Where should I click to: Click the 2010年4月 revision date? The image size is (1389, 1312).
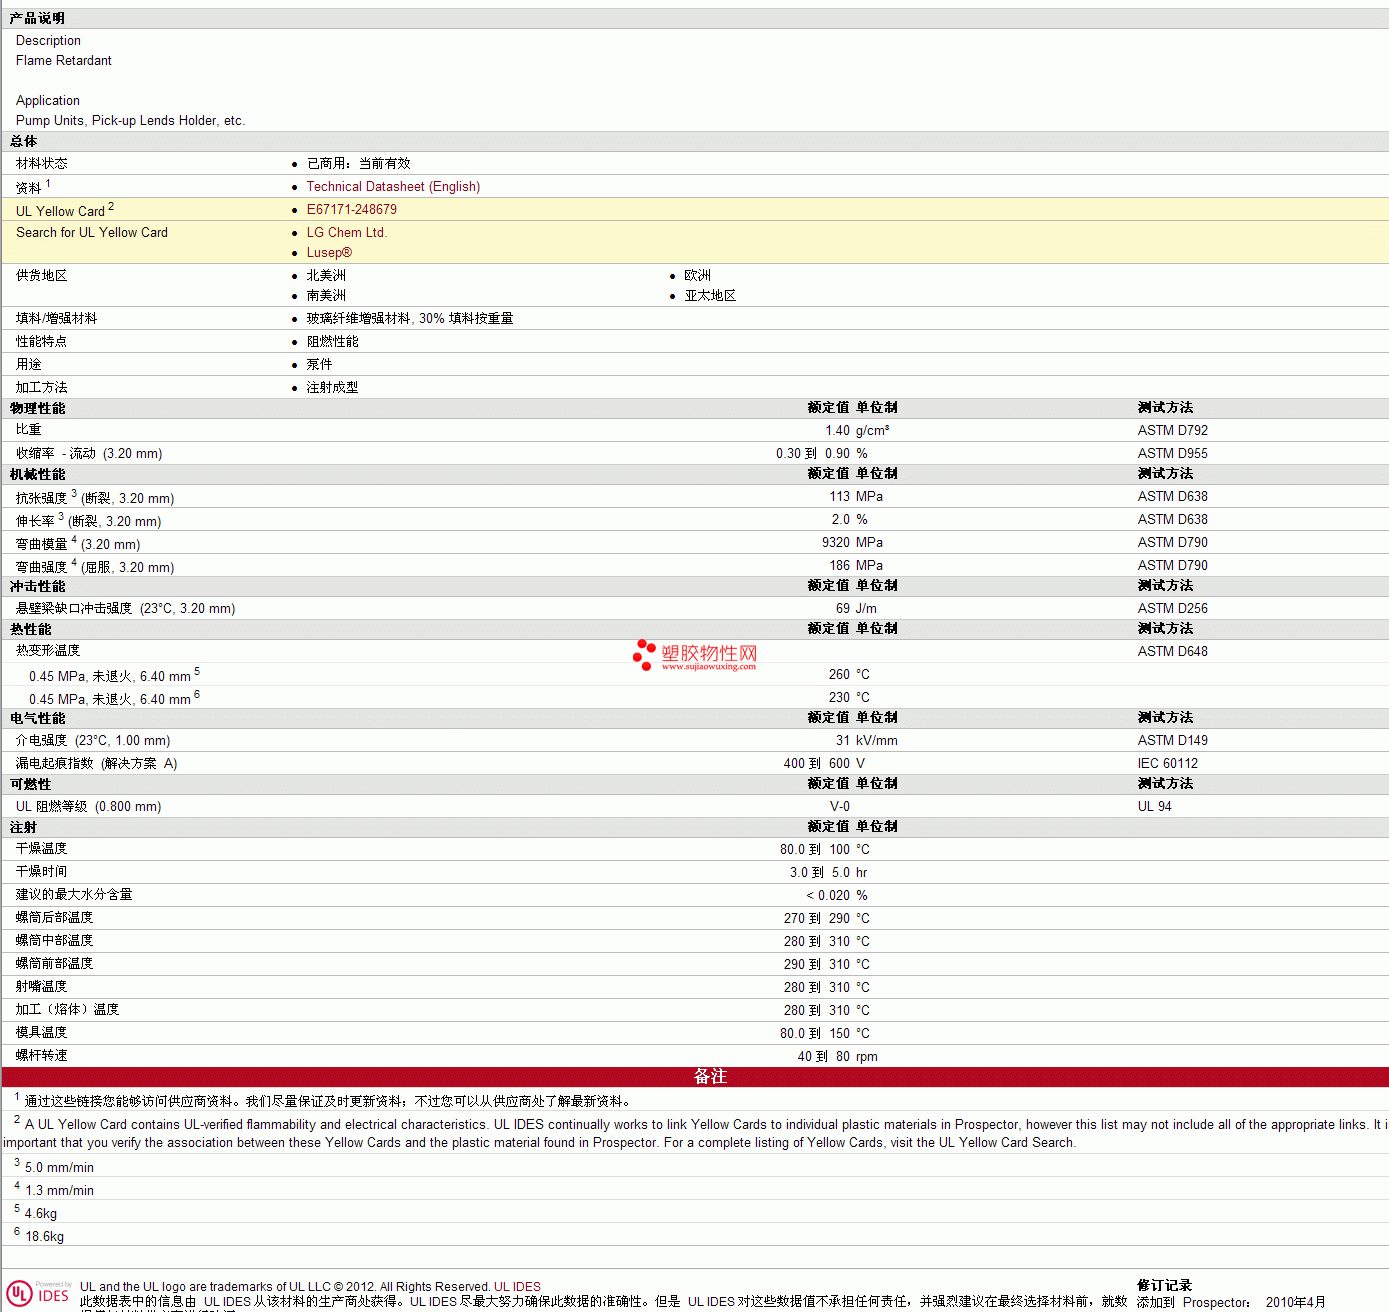pos(1296,1302)
